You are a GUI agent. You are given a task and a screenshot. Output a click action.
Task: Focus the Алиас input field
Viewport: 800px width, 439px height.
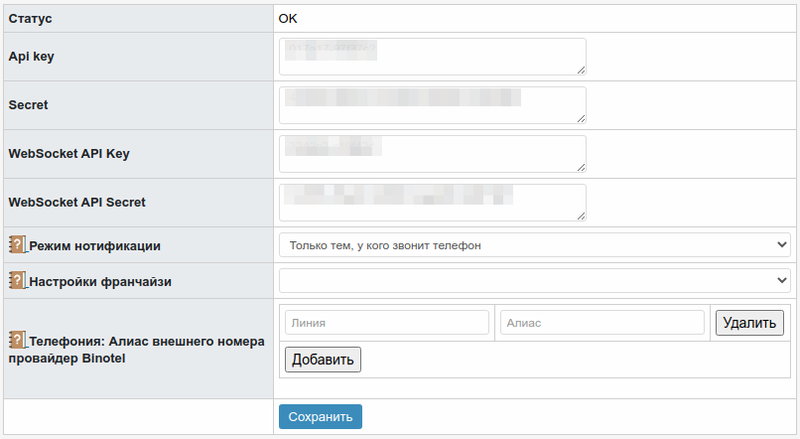pos(603,323)
